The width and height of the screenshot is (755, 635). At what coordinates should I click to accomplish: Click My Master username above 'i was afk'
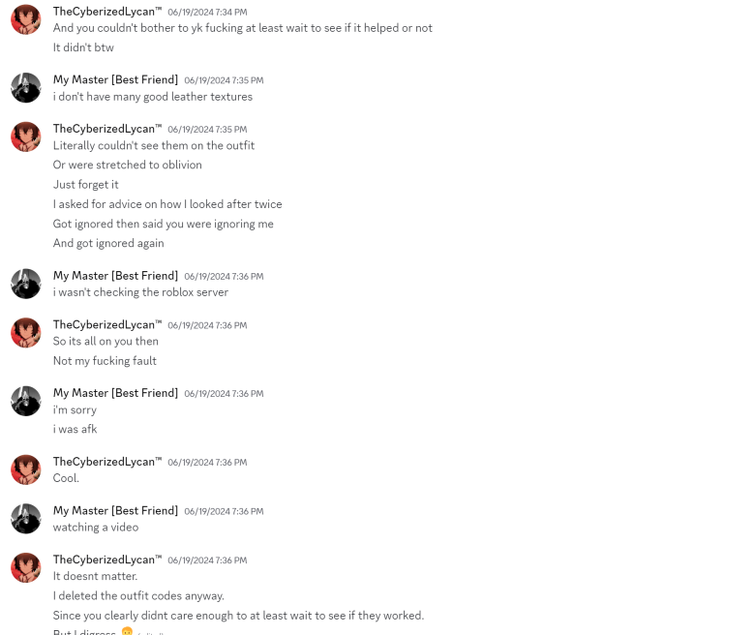click(116, 393)
